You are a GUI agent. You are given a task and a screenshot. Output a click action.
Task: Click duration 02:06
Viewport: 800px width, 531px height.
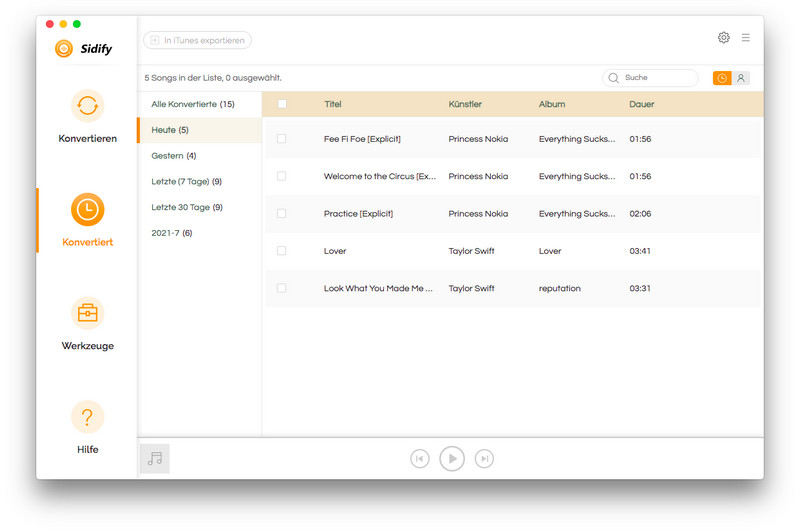[640, 213]
